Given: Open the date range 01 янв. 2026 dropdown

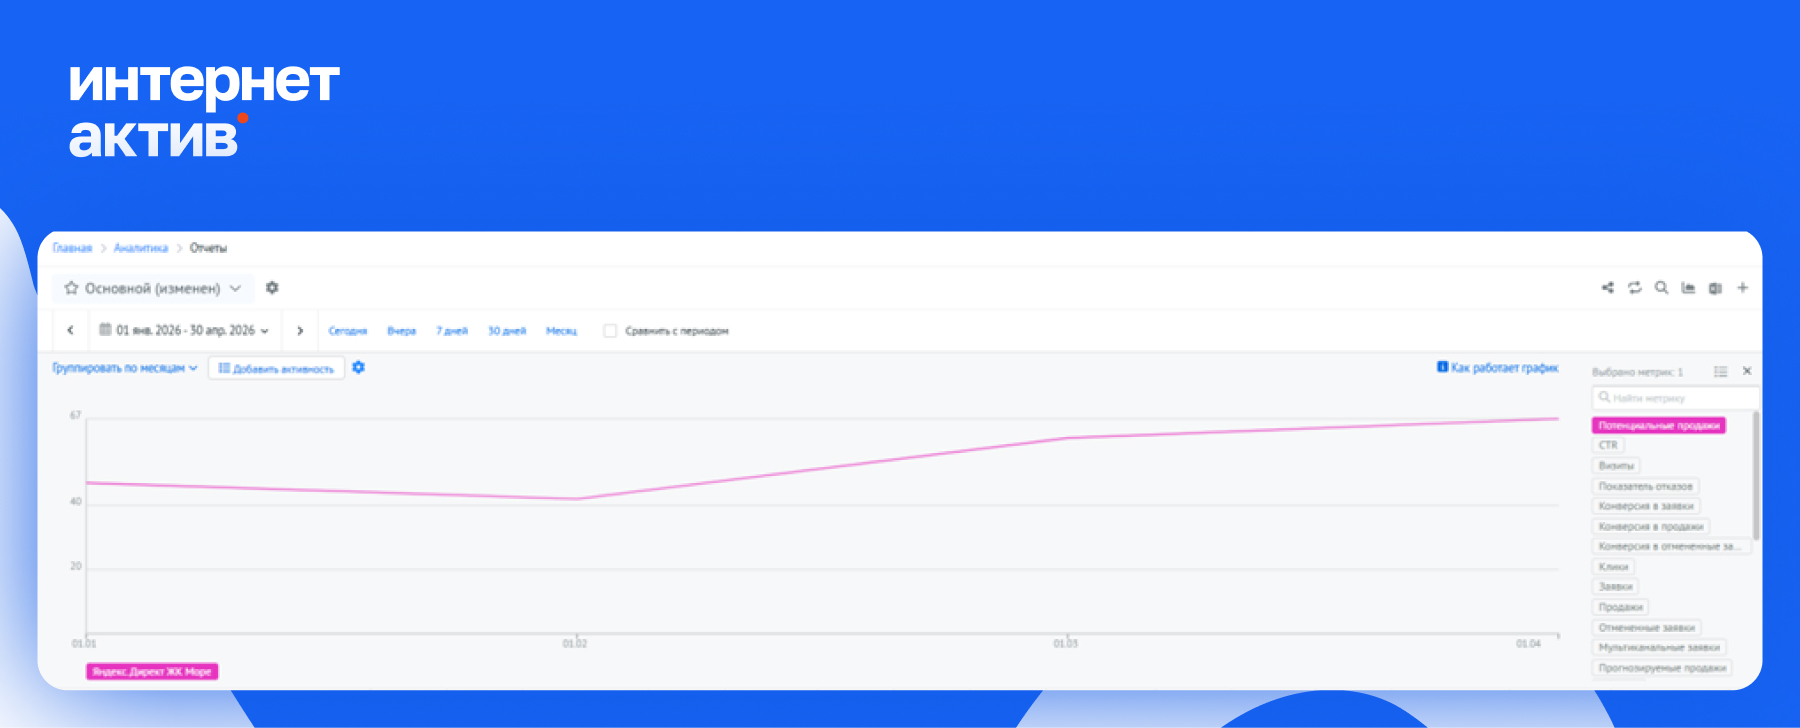Looking at the screenshot, I should coord(185,330).
